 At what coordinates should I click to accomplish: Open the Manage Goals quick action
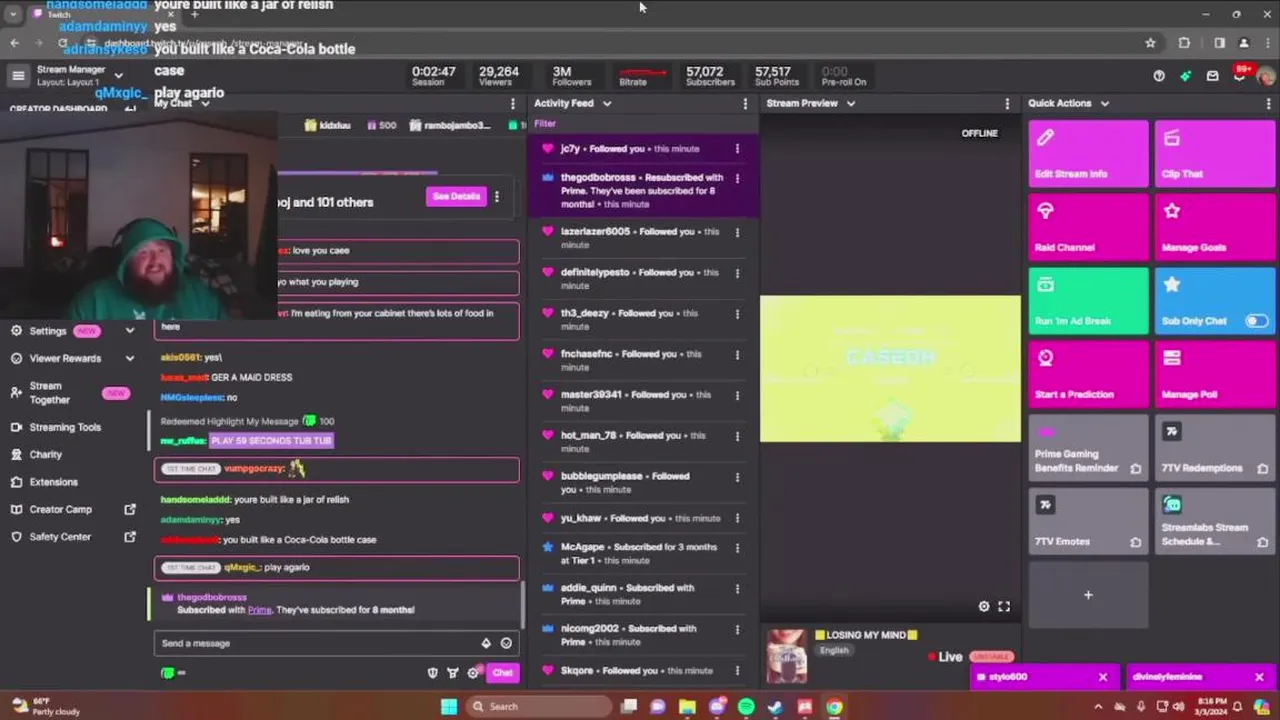click(x=1215, y=227)
